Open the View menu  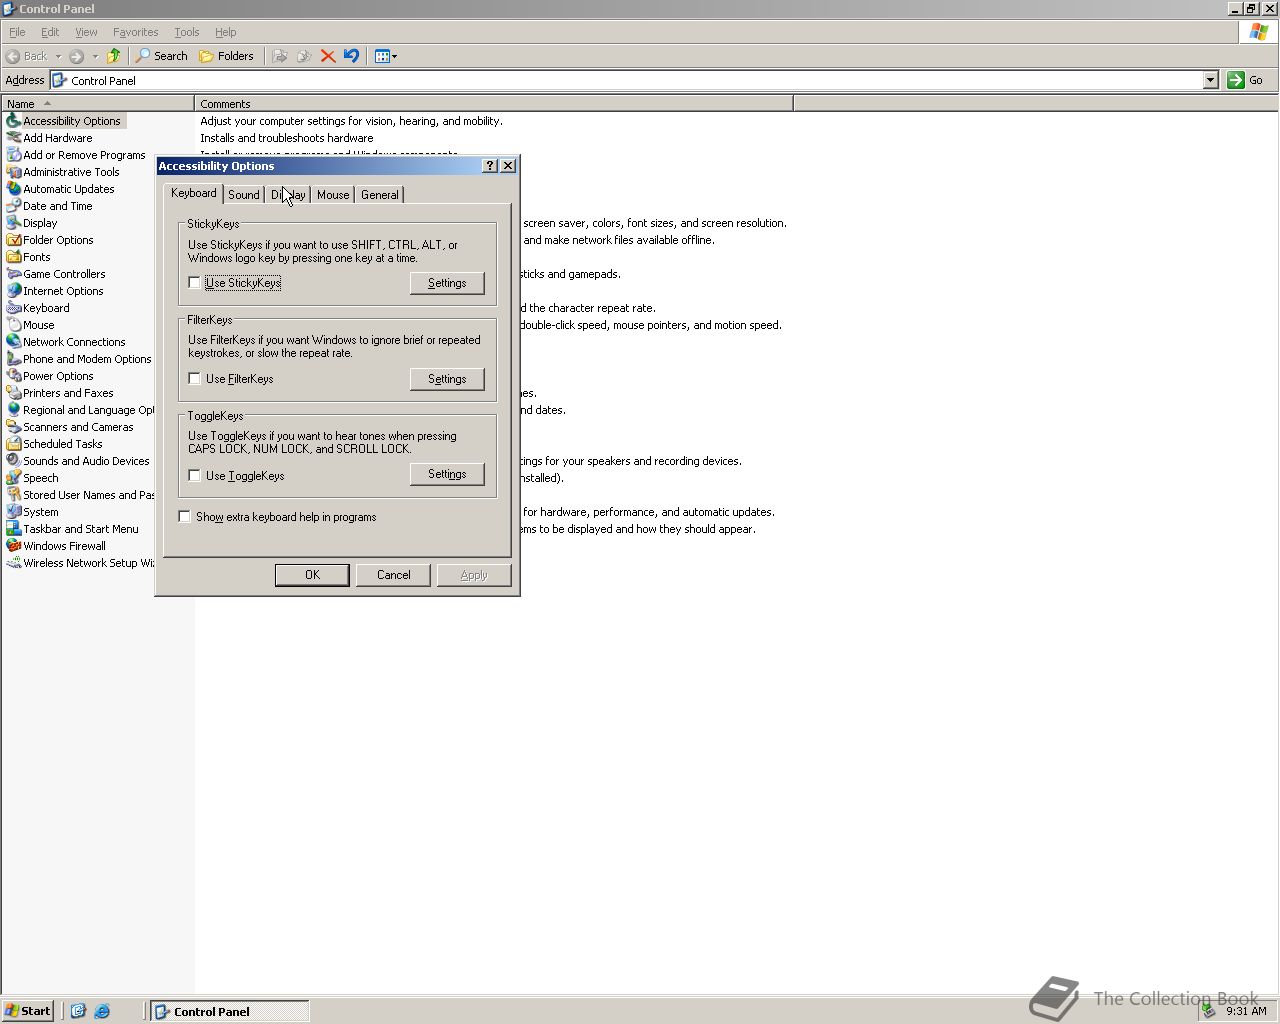[x=86, y=32]
